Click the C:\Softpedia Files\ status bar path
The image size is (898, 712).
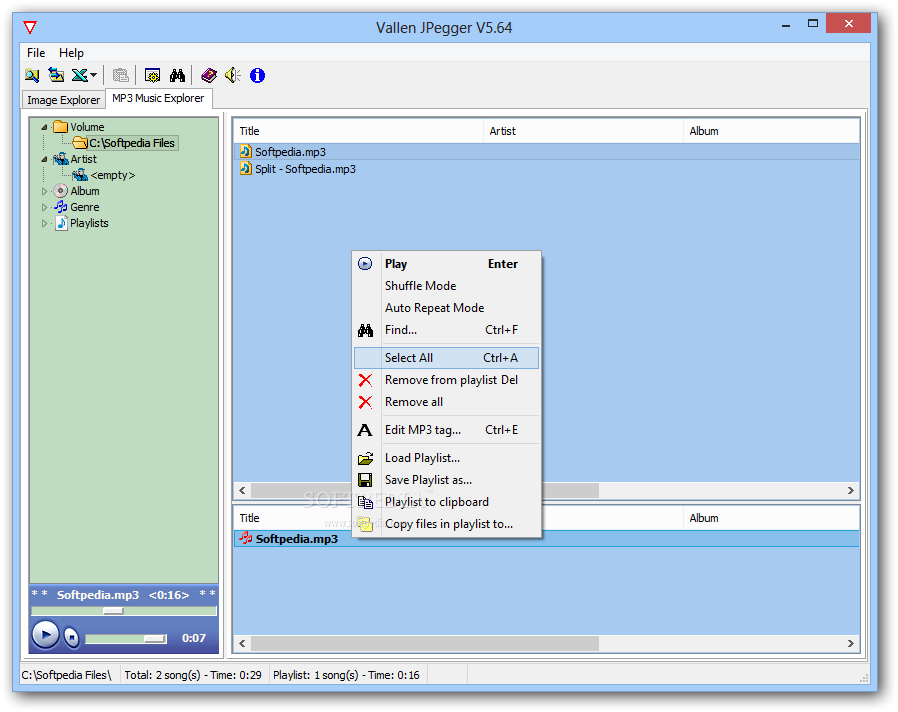66,675
